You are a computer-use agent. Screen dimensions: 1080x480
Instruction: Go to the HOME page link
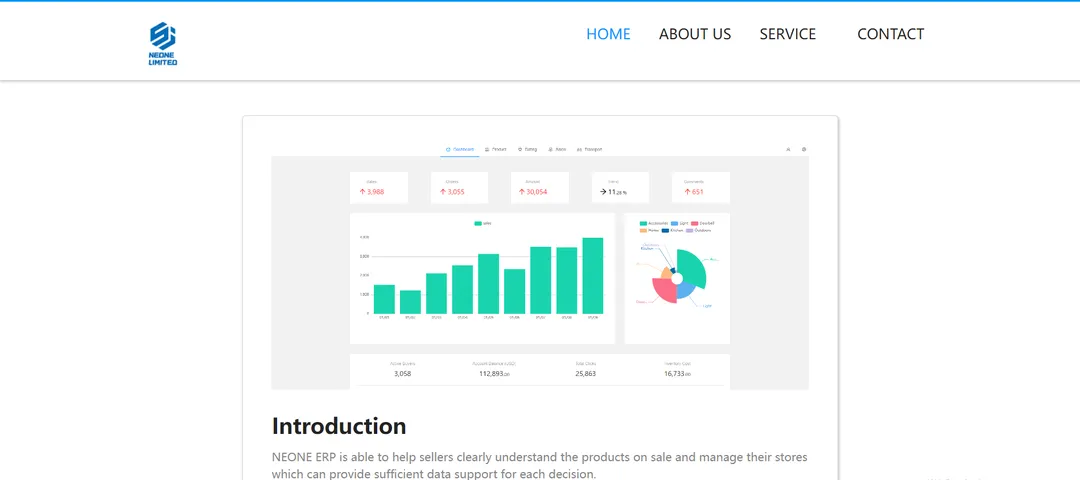tap(608, 34)
